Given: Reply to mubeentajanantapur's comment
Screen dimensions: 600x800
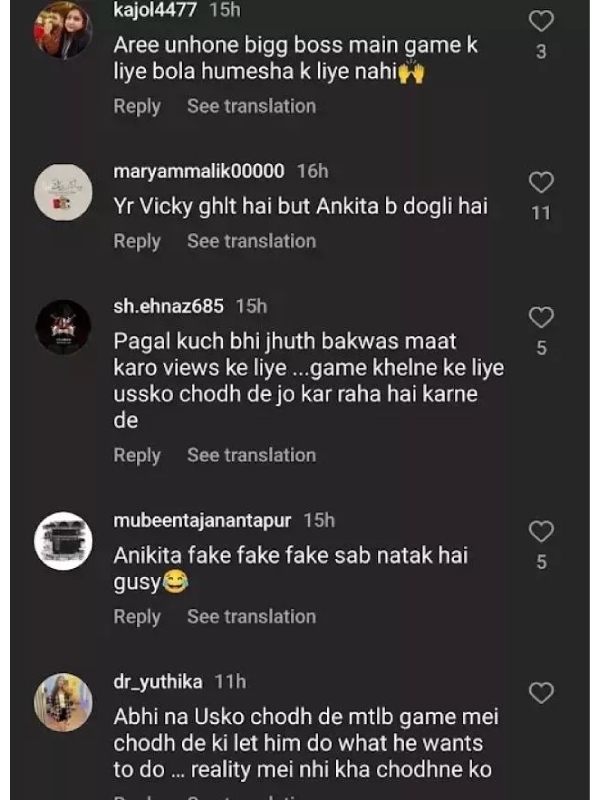Looking at the screenshot, I should point(137,617).
